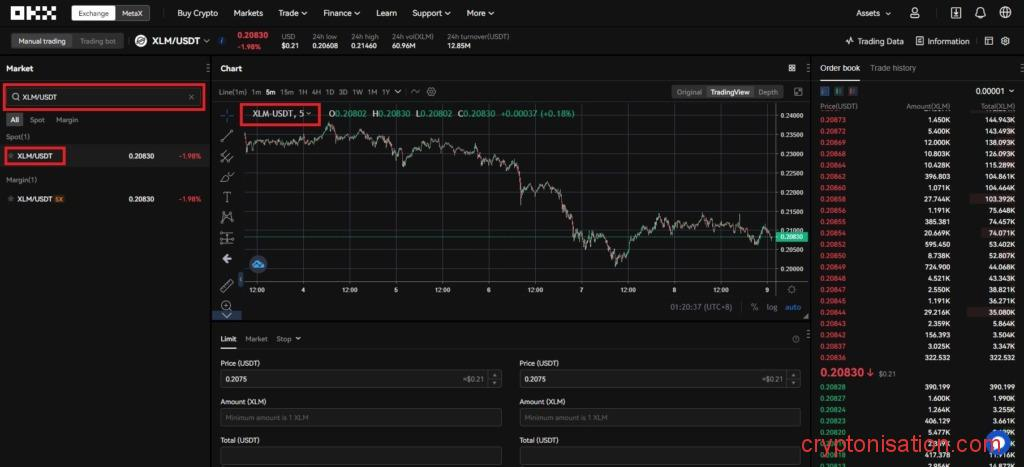Open the notifications bell icon
This screenshot has height=467, width=1024.
point(980,13)
